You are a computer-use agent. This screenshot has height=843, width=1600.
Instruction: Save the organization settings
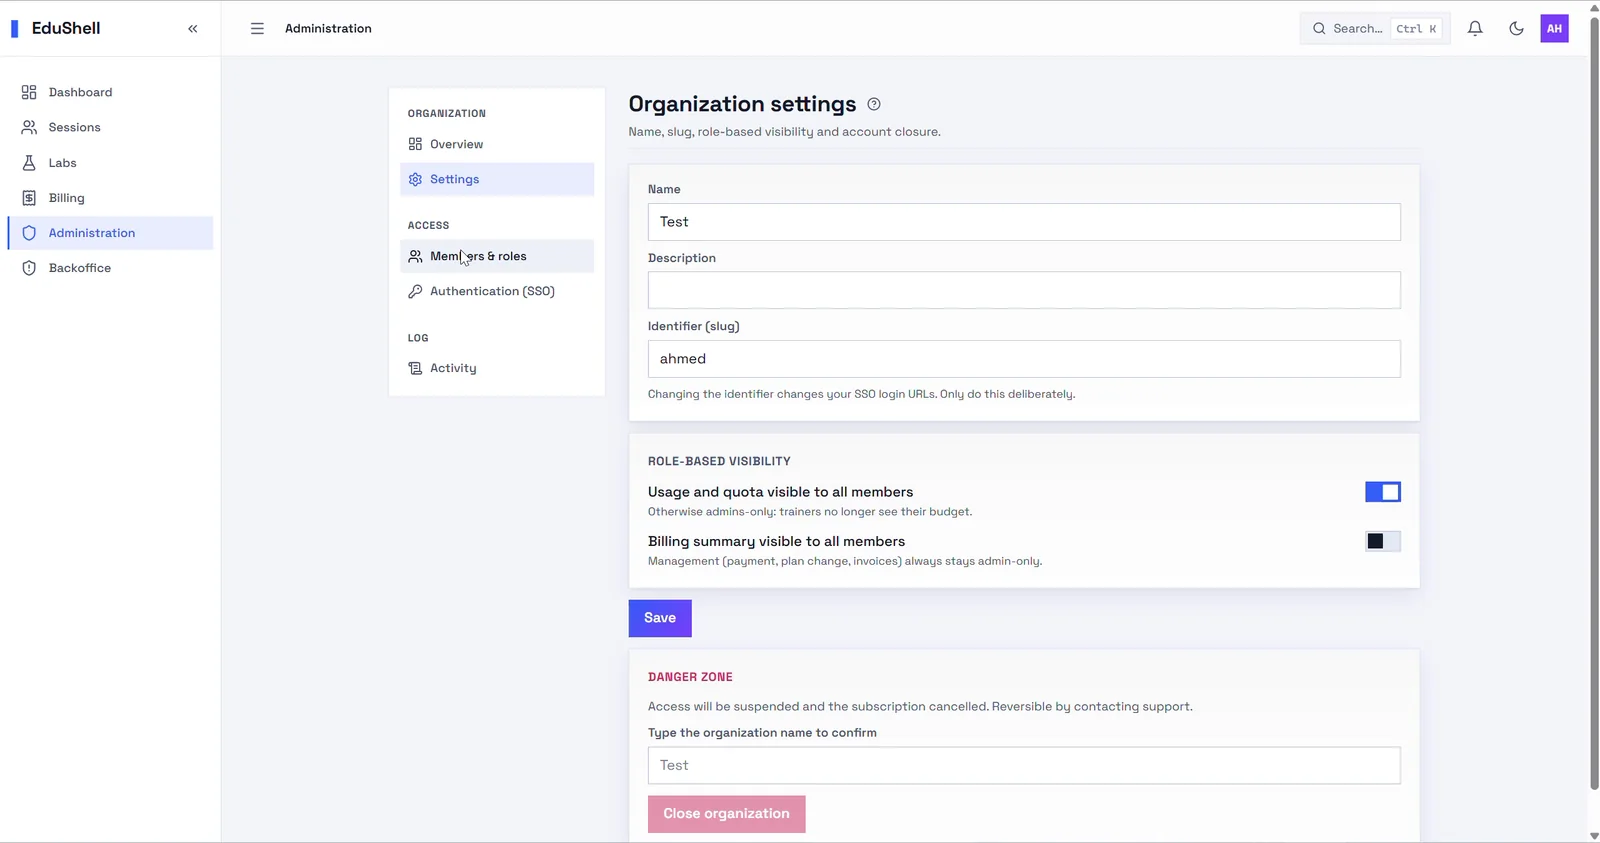pos(660,618)
